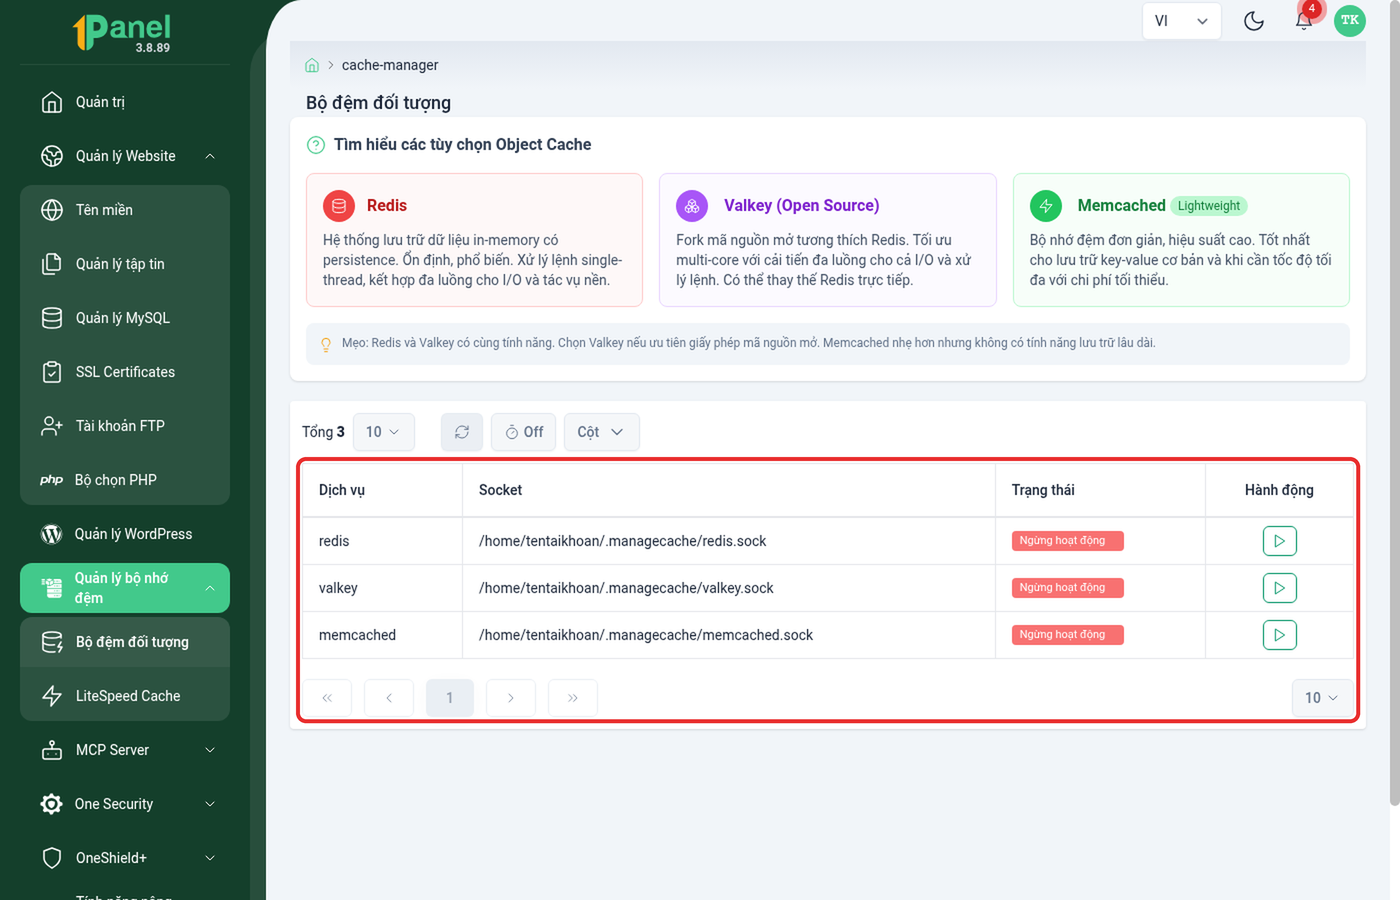Collapse Quản lý Website section
1400x900 pixels.
click(210, 156)
